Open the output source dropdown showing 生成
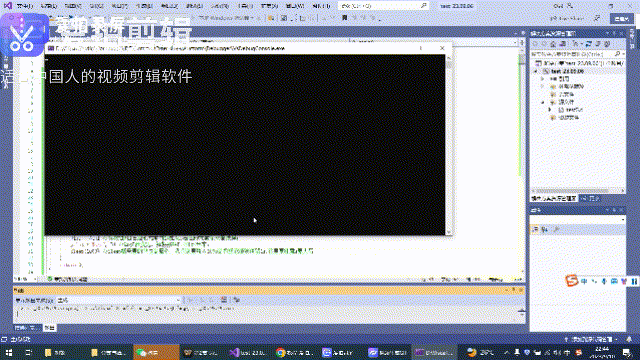Screen dimensions: 640x360 pyautogui.click(x=118, y=300)
